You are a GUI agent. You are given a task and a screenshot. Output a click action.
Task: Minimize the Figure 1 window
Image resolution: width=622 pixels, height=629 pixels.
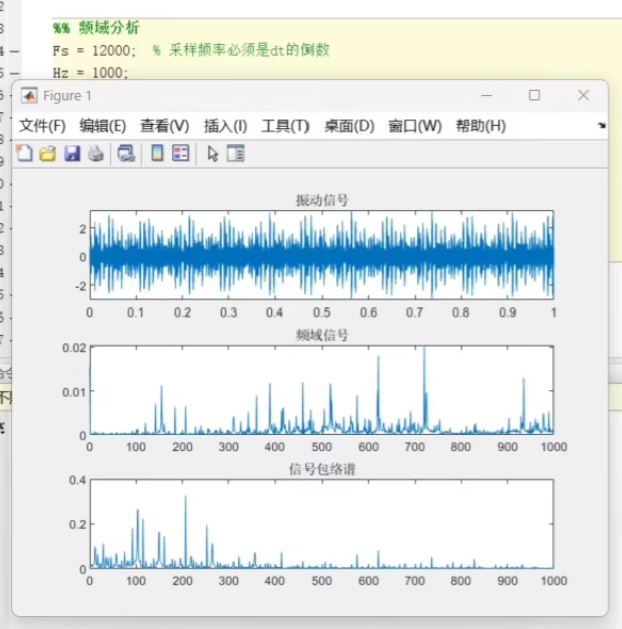tap(486, 95)
